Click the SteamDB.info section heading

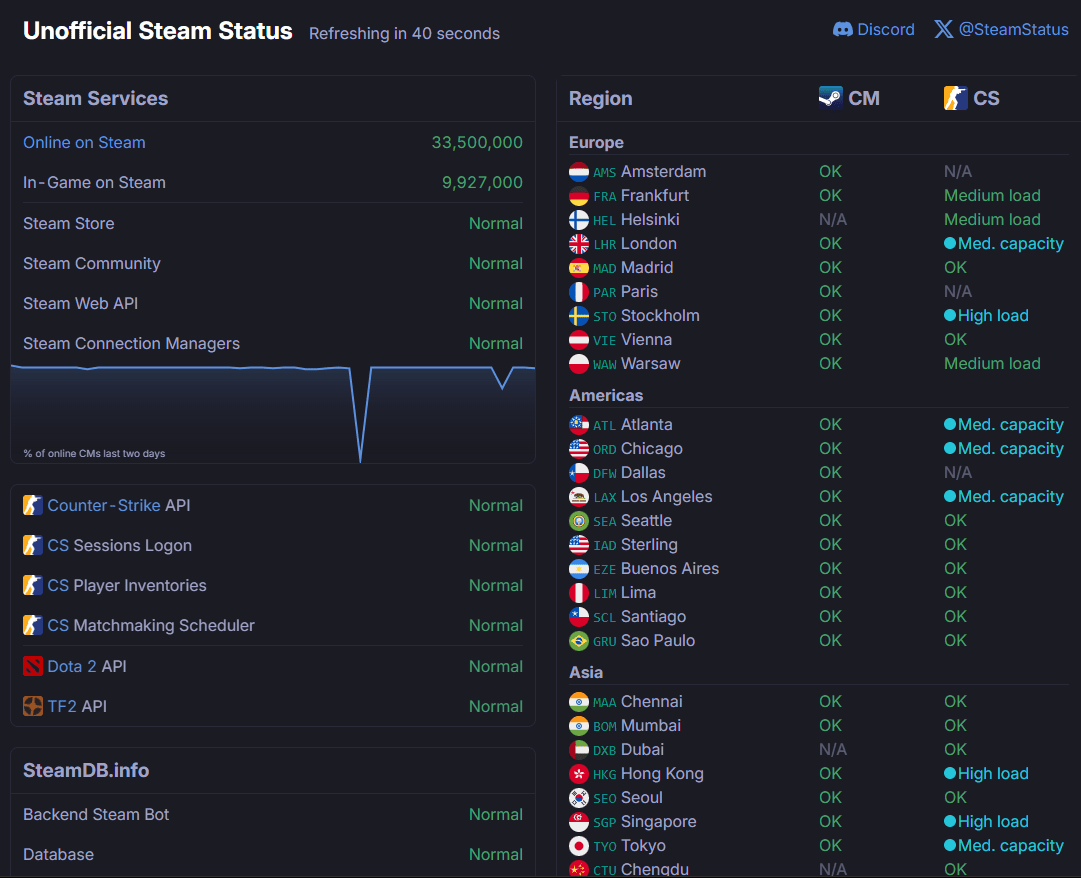86,770
